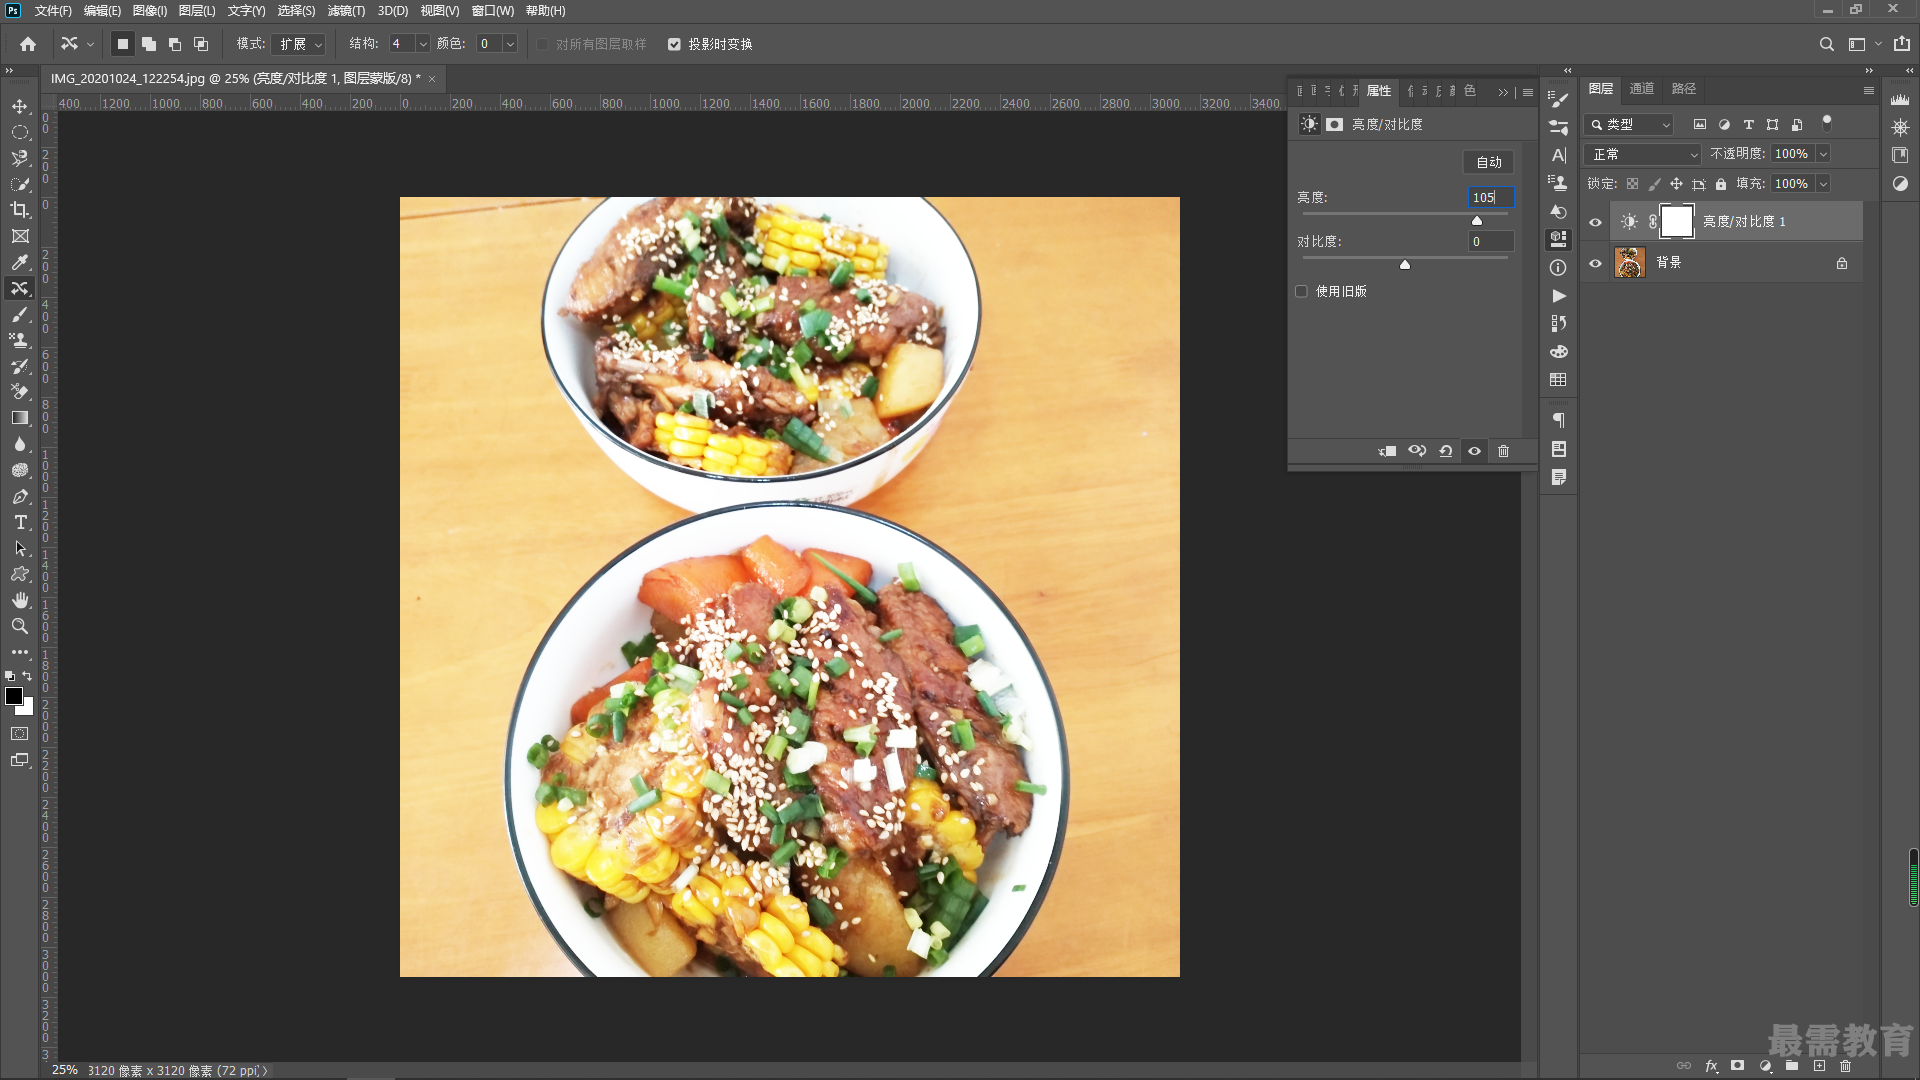Image resolution: width=1920 pixels, height=1080 pixels.
Task: Select the Horizontal Type tool
Action: point(20,522)
